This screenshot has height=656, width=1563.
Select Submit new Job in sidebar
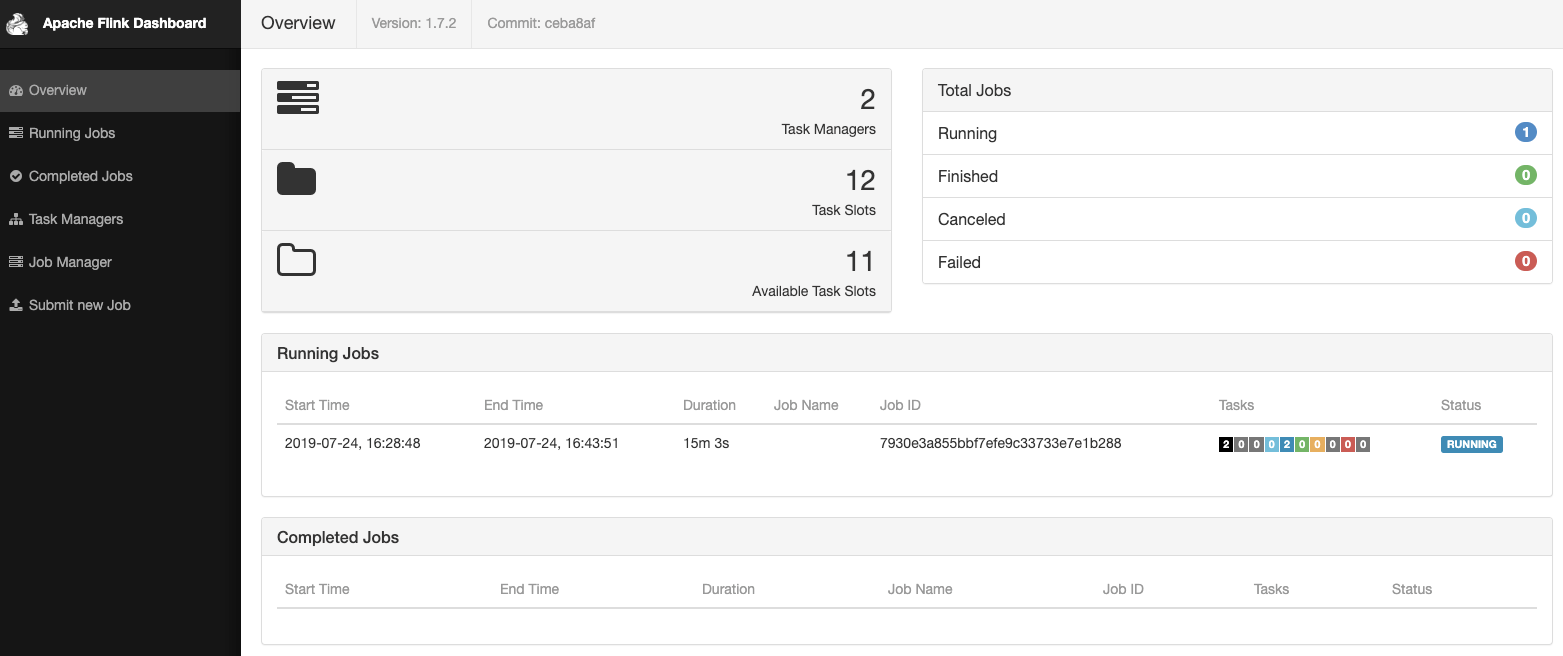click(x=80, y=305)
